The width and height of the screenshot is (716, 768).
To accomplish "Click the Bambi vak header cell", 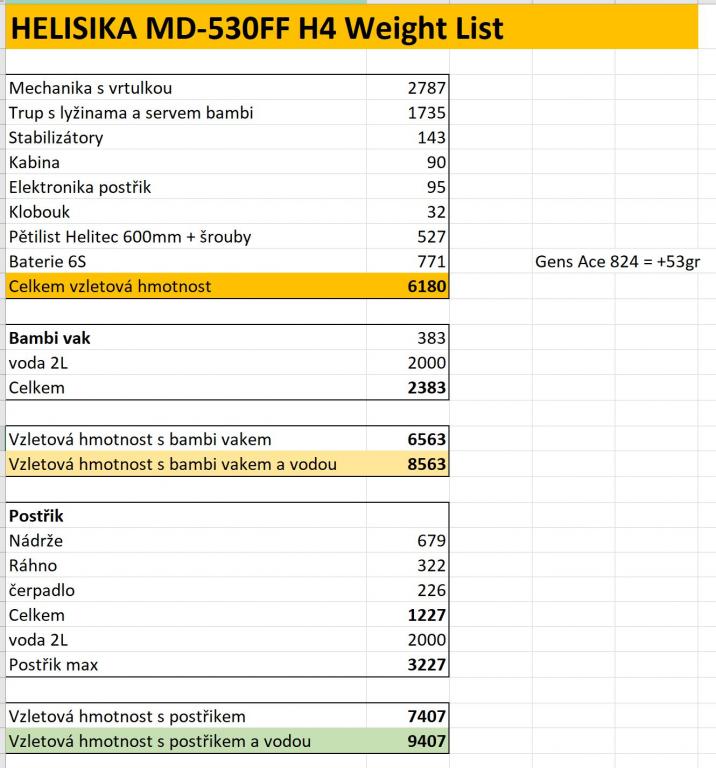I will pos(50,338).
